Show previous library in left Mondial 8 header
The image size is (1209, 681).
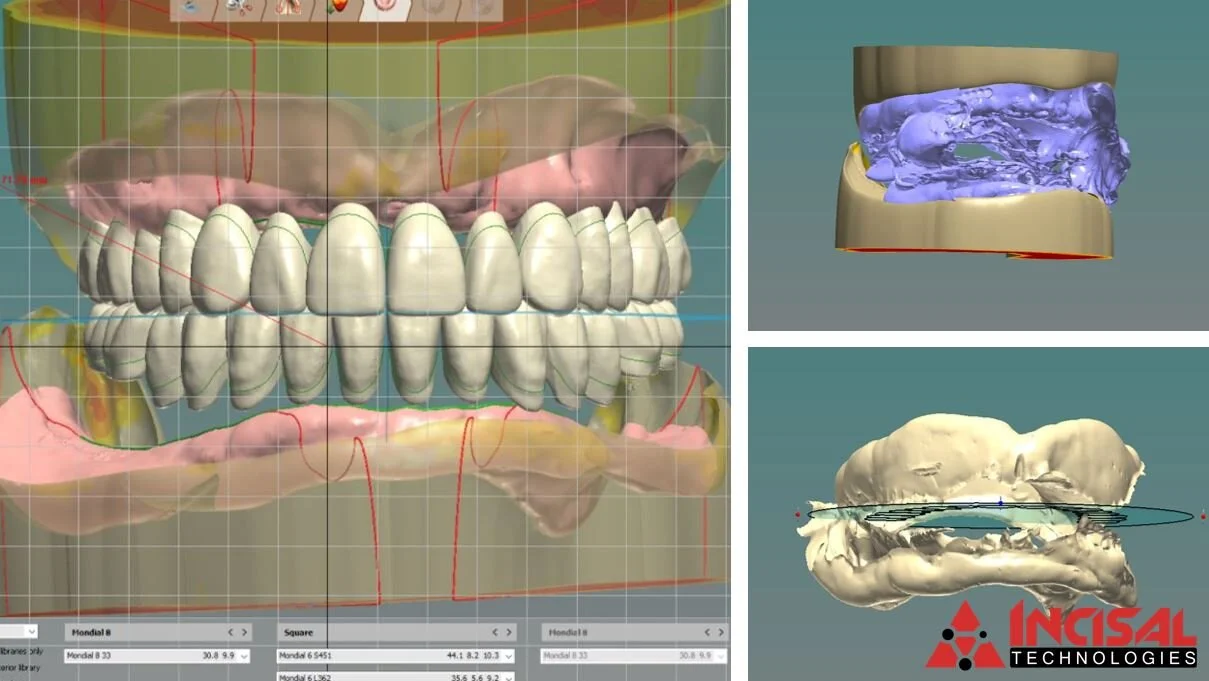(230, 632)
